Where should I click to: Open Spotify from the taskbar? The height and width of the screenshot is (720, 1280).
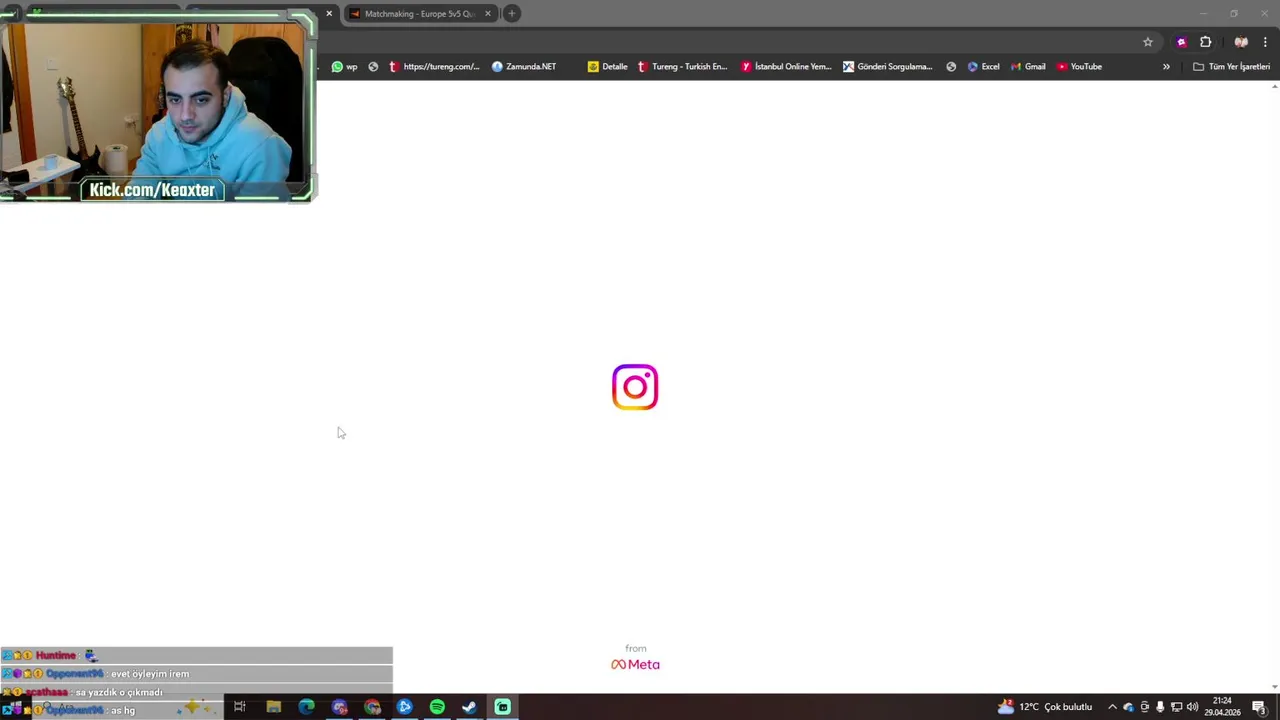pos(437,707)
